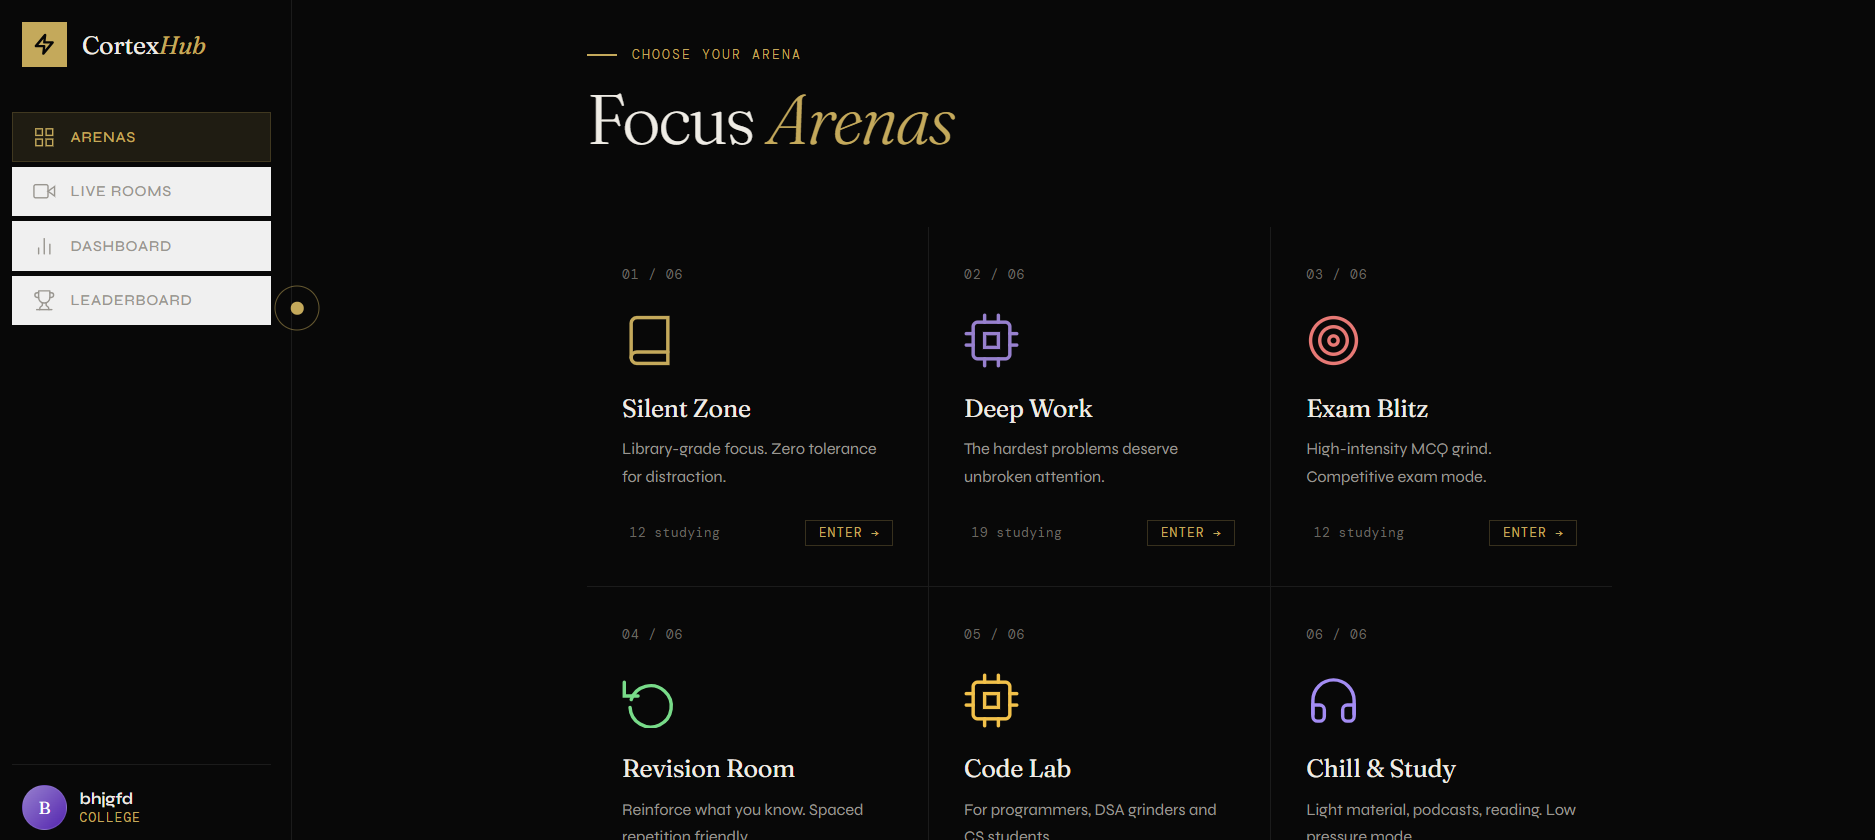
Task: Click the bhjgfd profile avatar
Action: point(44,807)
